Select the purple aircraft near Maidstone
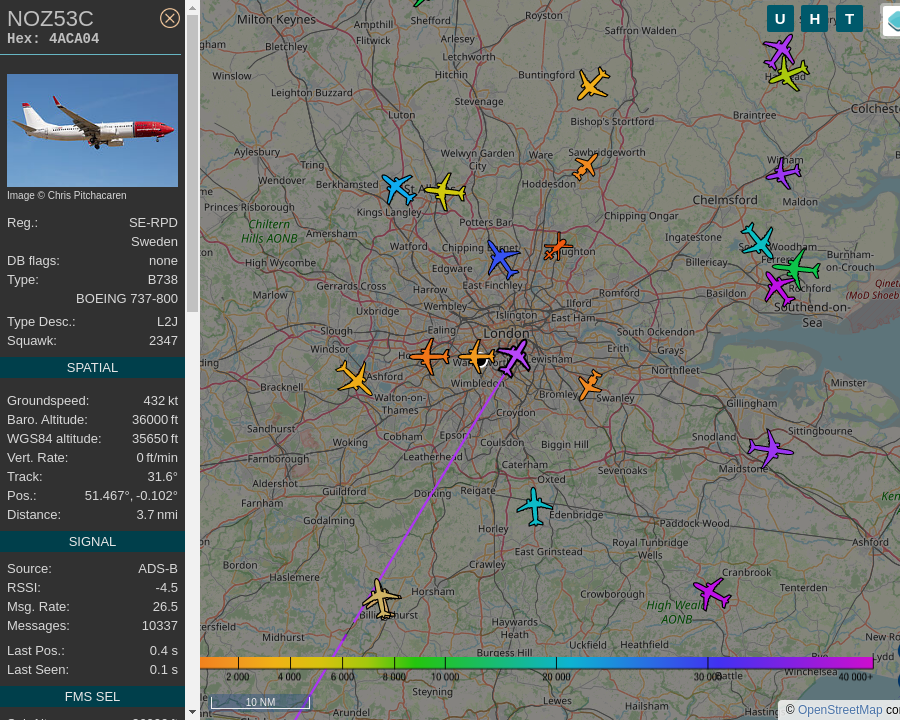Viewport: 900px width, 720px height. click(770, 448)
